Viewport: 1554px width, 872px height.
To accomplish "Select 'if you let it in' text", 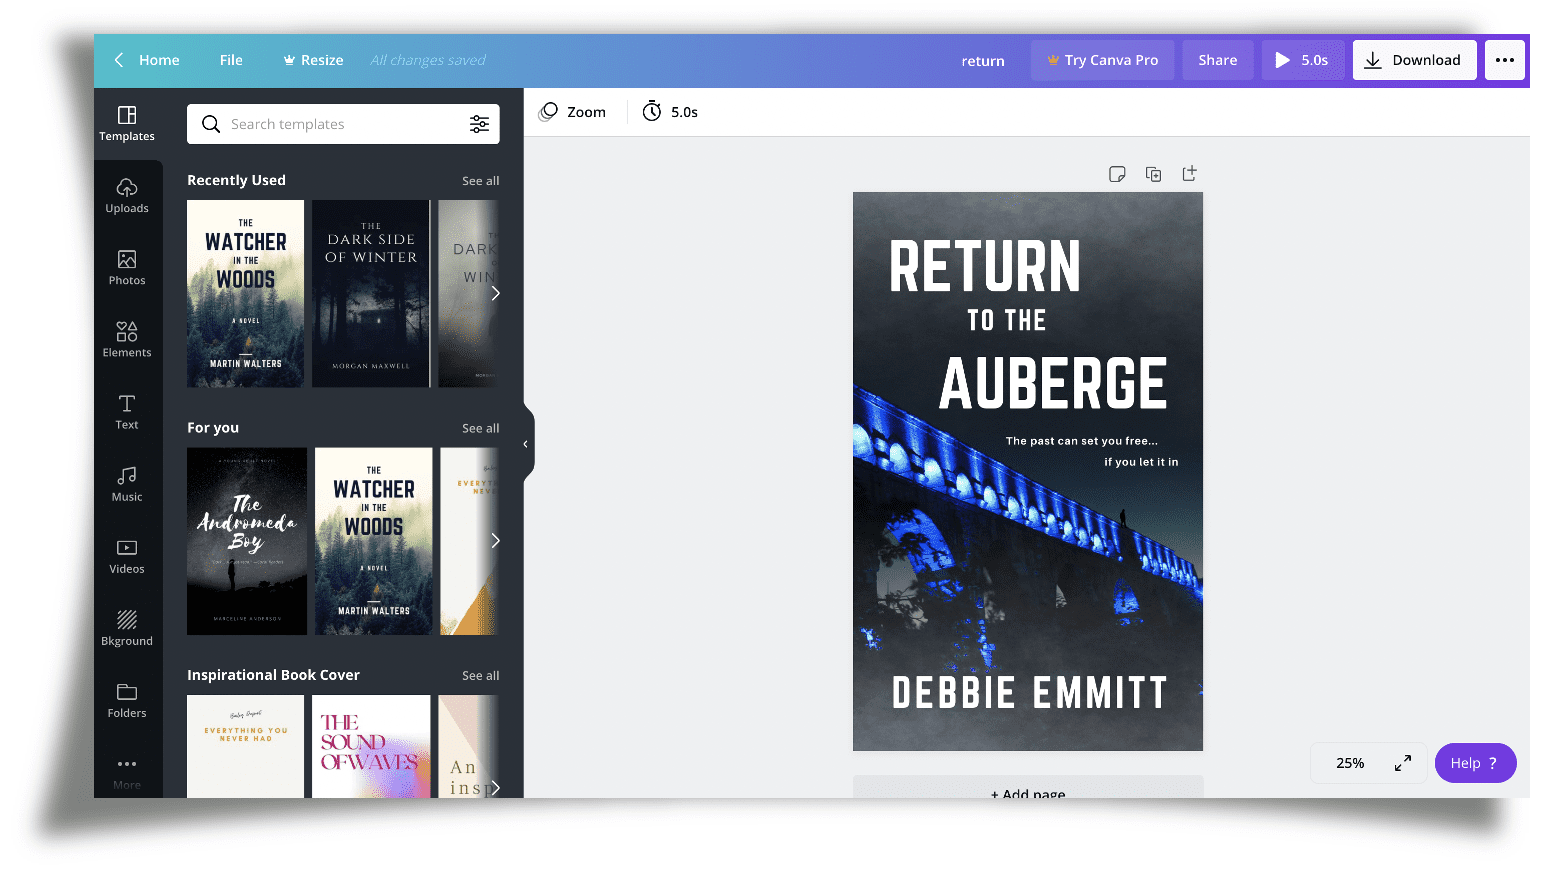I will pyautogui.click(x=1141, y=462).
